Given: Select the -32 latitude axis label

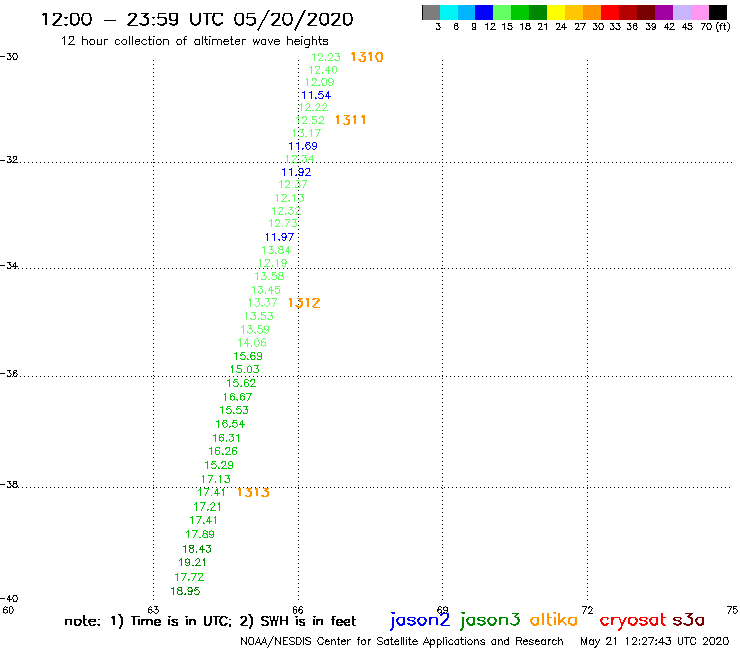Looking at the screenshot, I should 9,160.
